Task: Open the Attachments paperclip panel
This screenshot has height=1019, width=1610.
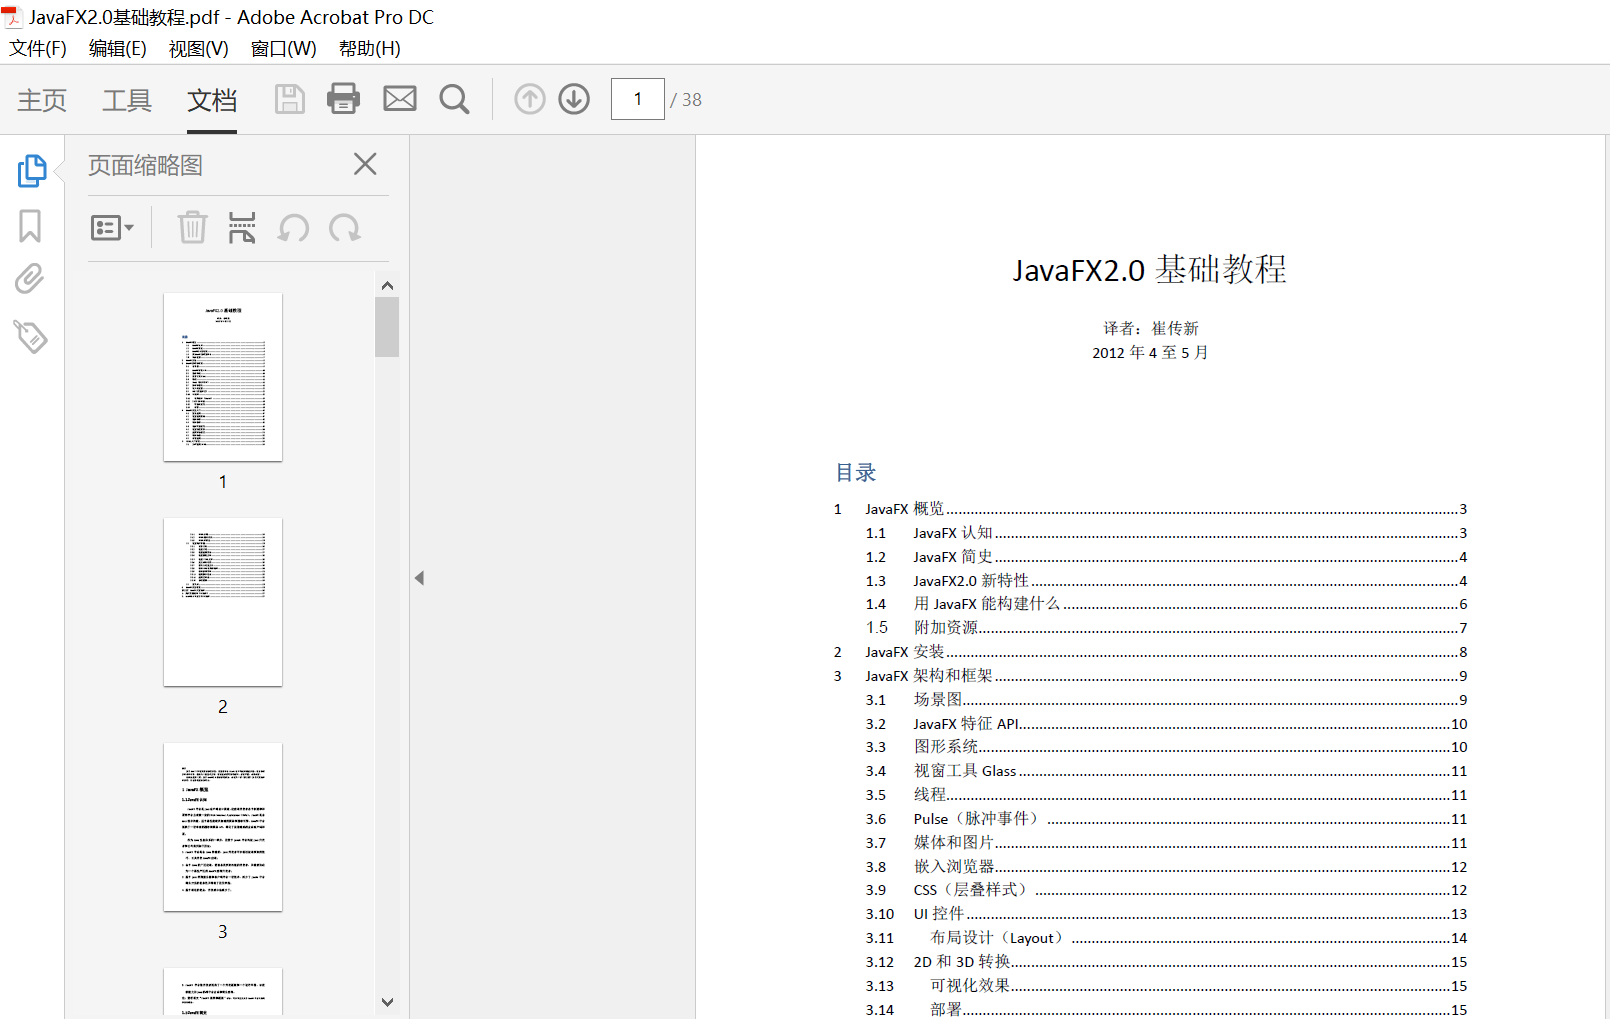Action: (30, 279)
